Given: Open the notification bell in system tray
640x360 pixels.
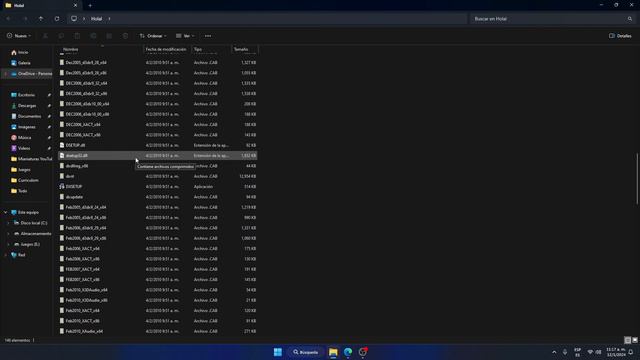Looking at the screenshot, I should tap(631, 352).
